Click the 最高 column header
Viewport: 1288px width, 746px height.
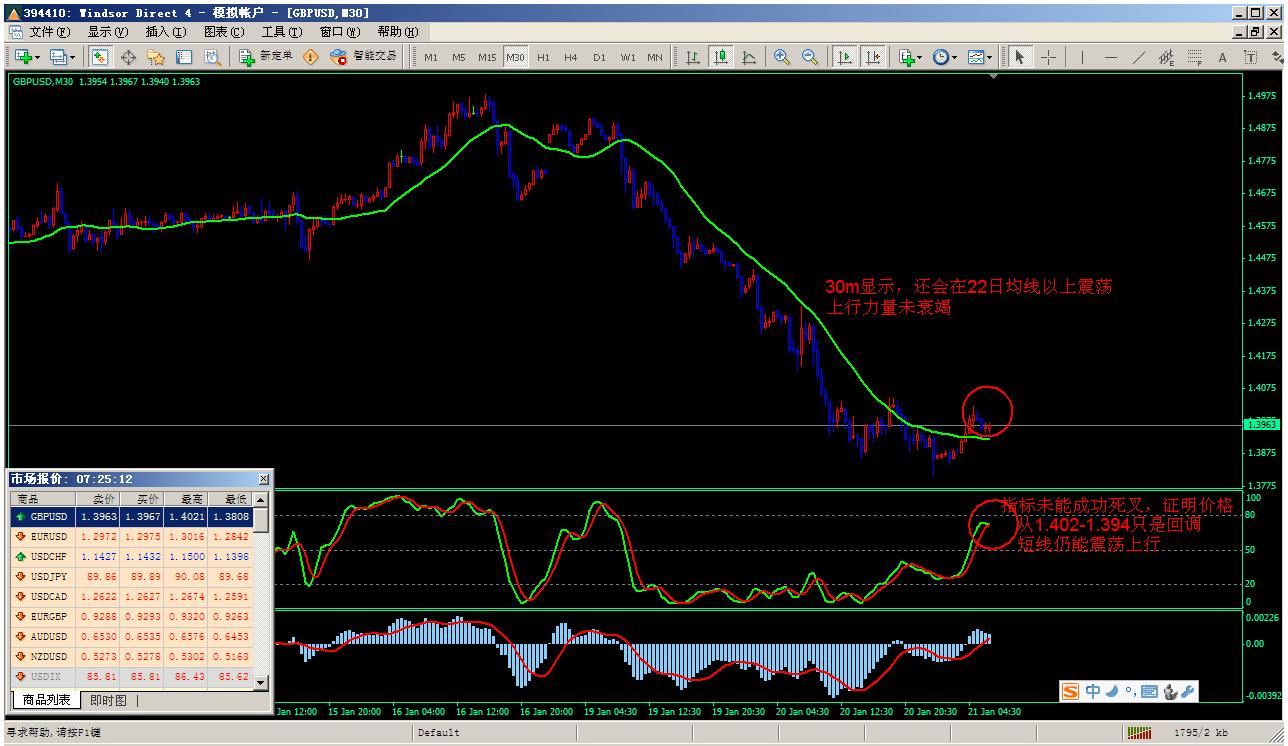pyautogui.click(x=186, y=499)
